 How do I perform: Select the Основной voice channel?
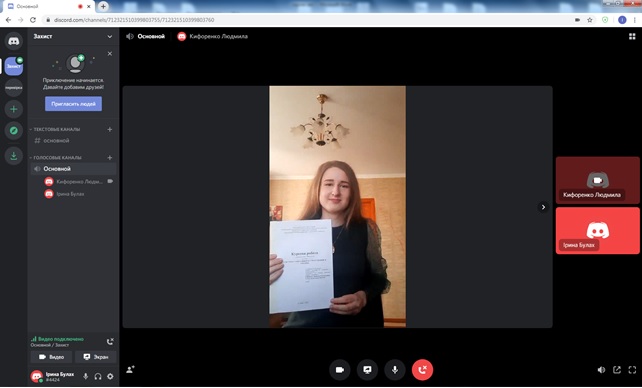73,169
